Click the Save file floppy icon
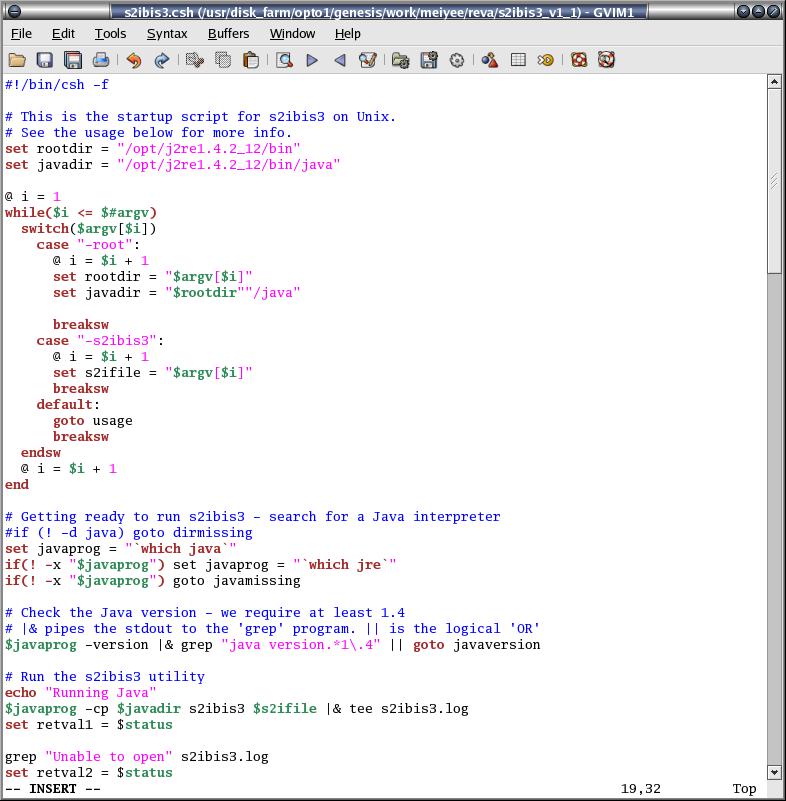The image size is (786, 801). pos(45,60)
